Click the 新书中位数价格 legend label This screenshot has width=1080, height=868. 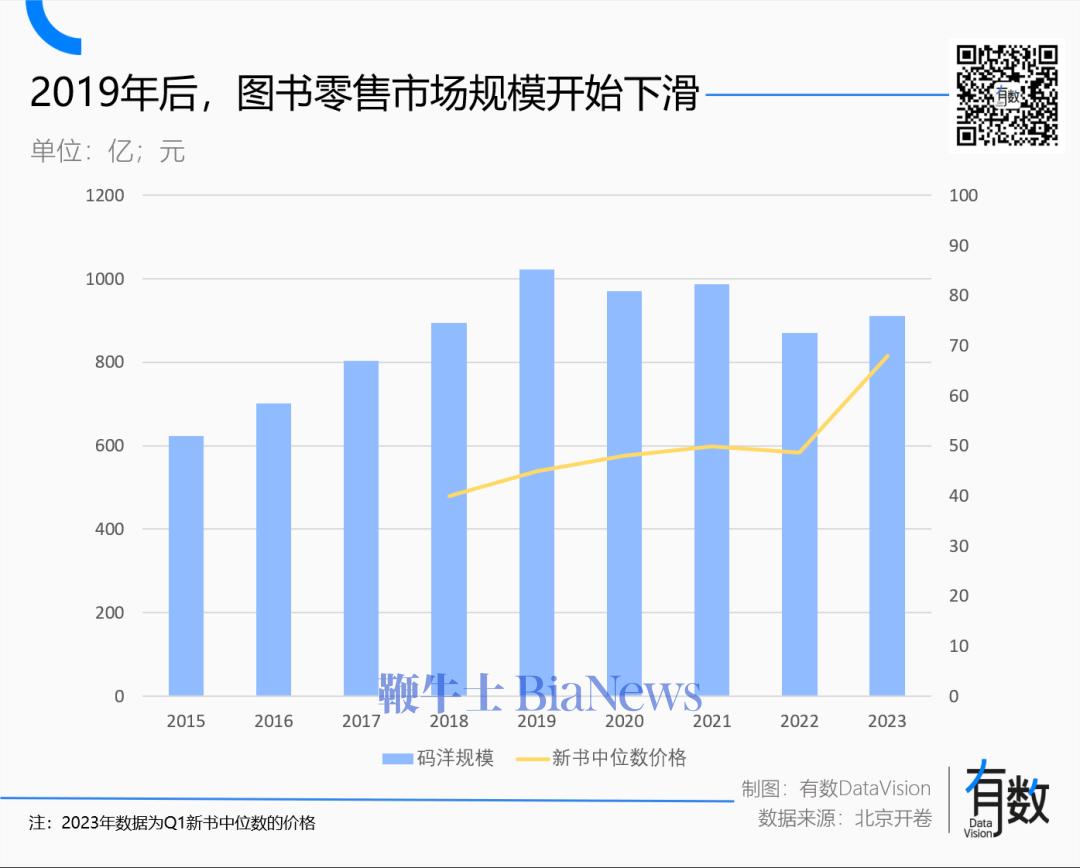coord(619,758)
